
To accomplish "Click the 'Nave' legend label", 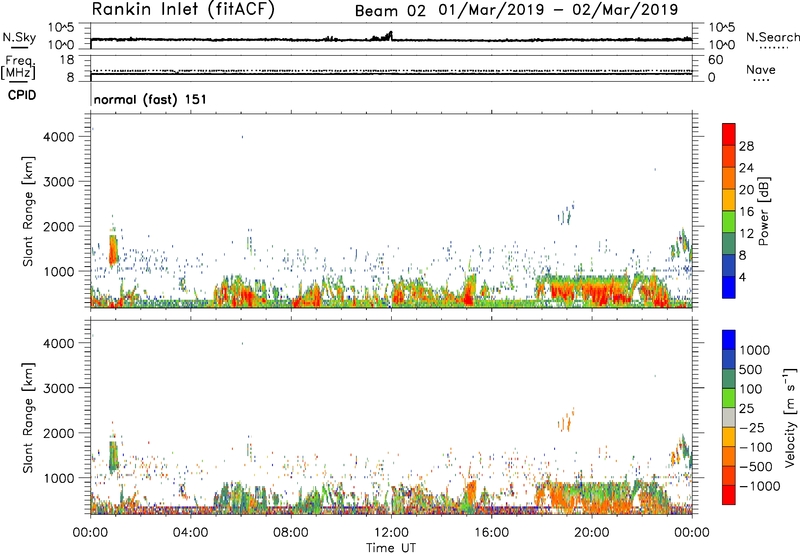I will (x=760, y=69).
